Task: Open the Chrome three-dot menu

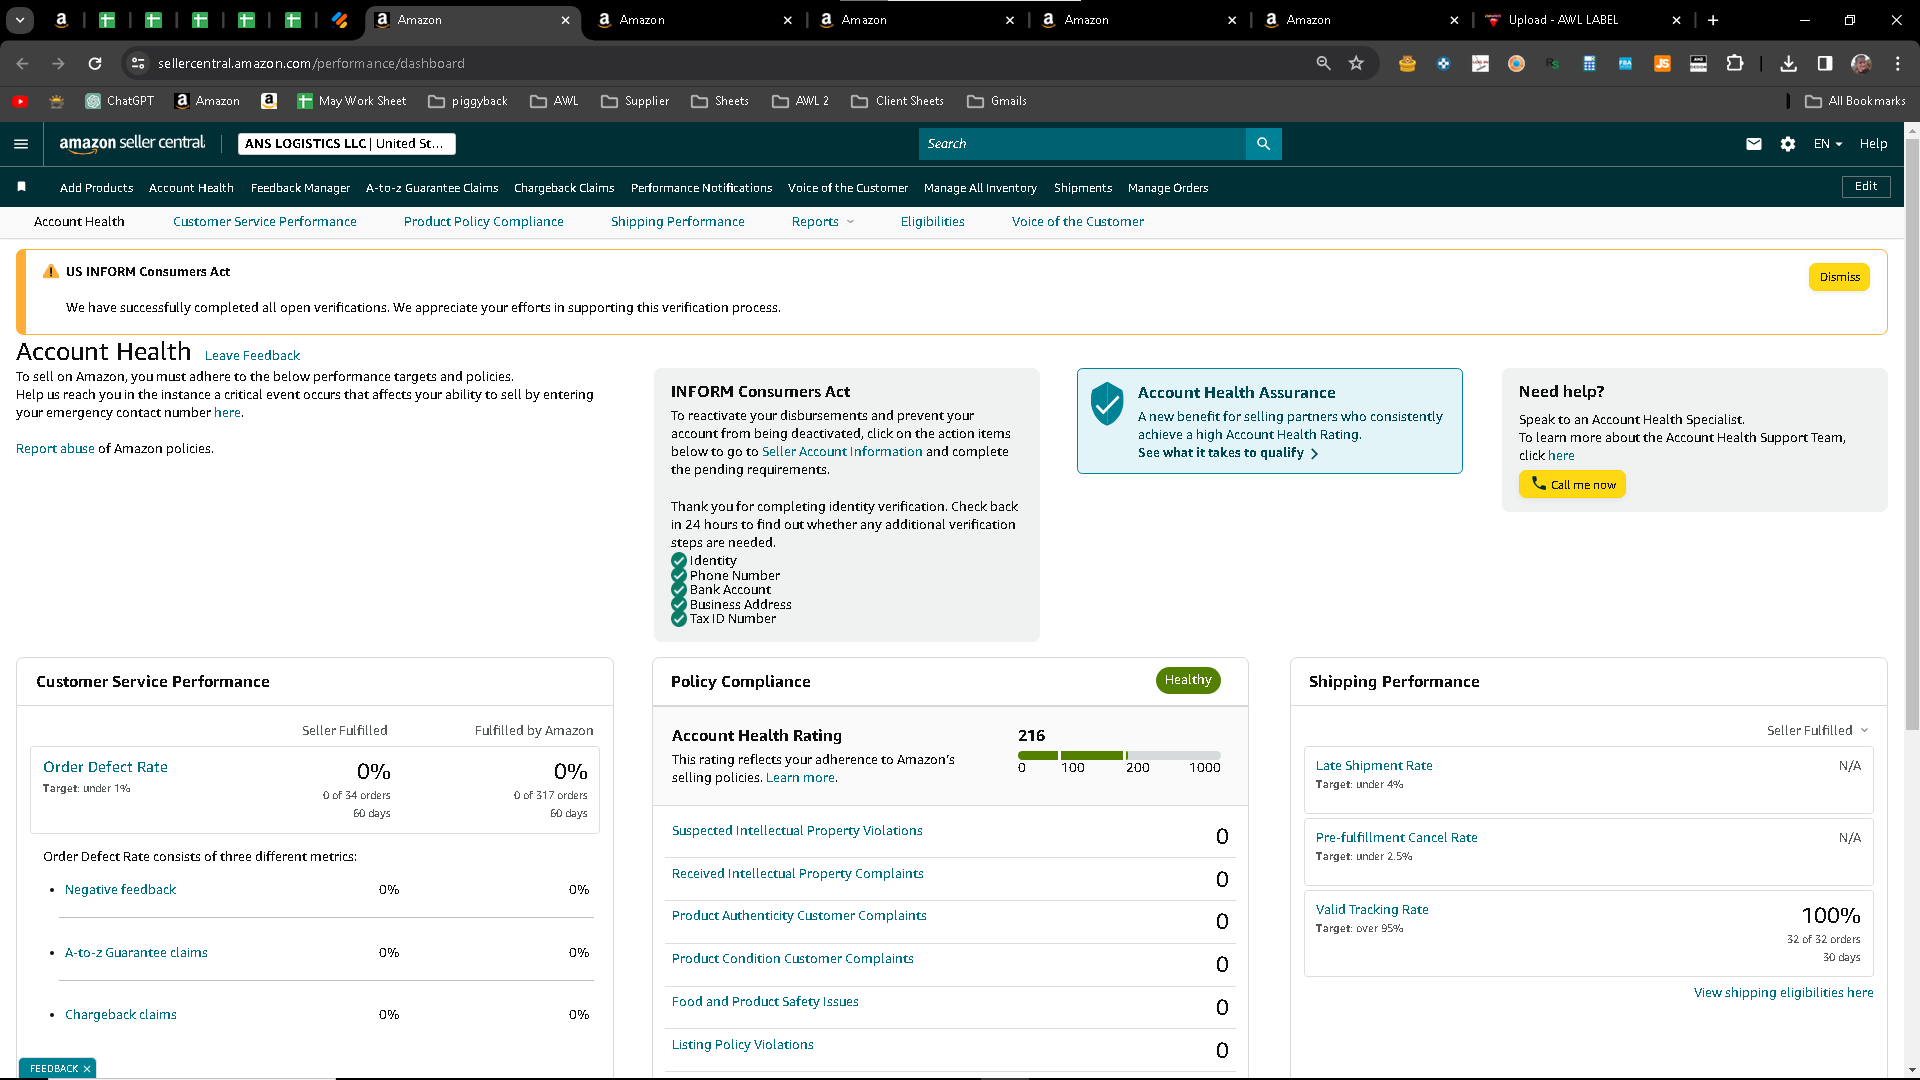Action: (x=1897, y=63)
